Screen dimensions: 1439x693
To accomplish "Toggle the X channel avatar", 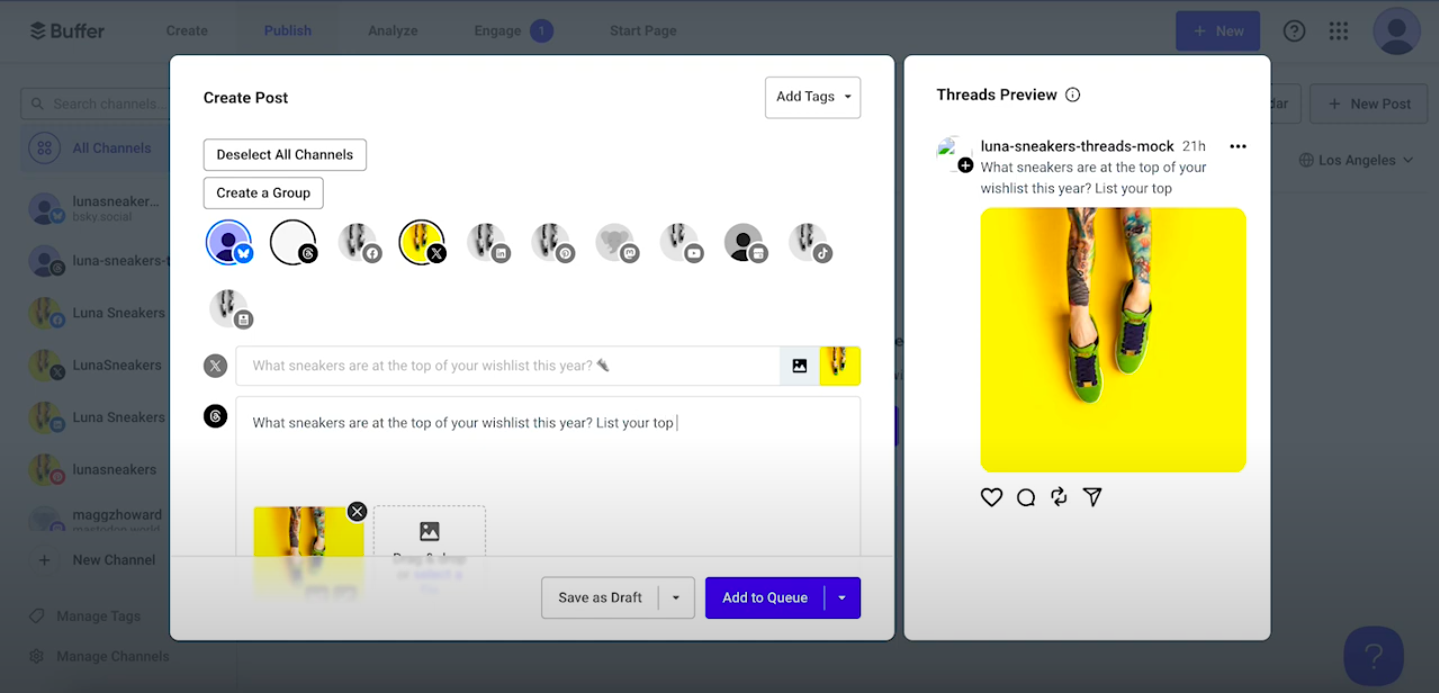I will click(422, 243).
